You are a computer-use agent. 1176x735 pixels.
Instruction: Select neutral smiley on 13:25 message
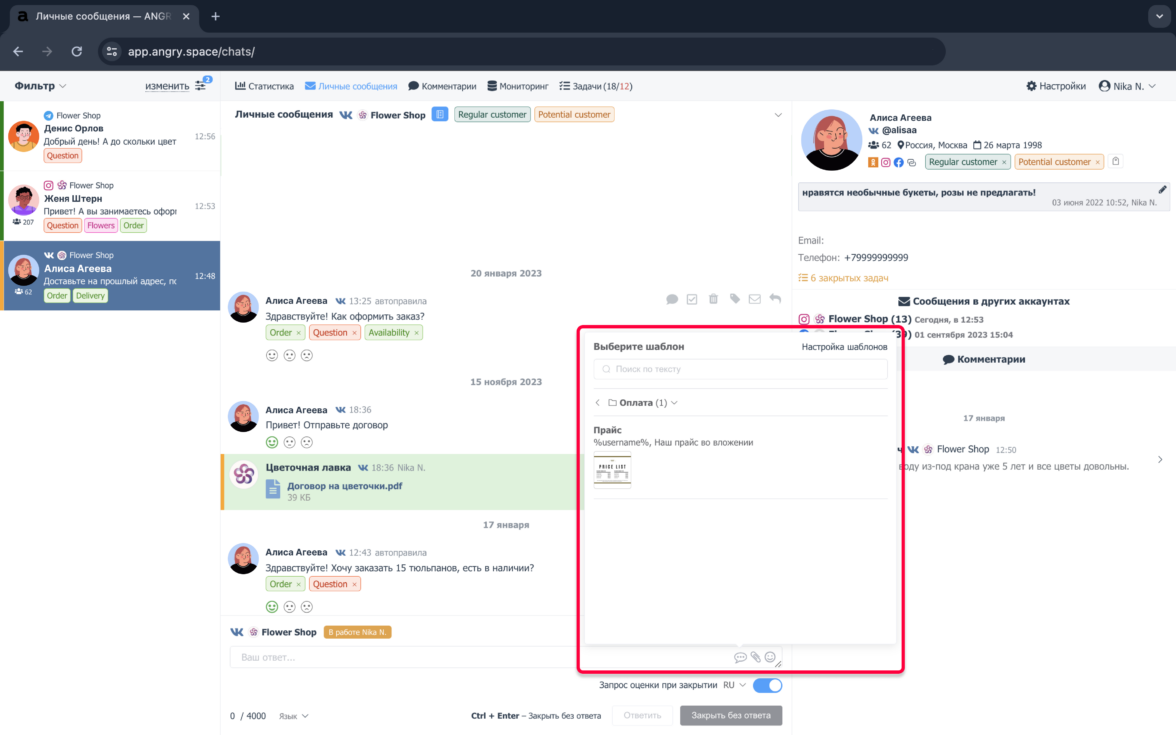coord(290,356)
